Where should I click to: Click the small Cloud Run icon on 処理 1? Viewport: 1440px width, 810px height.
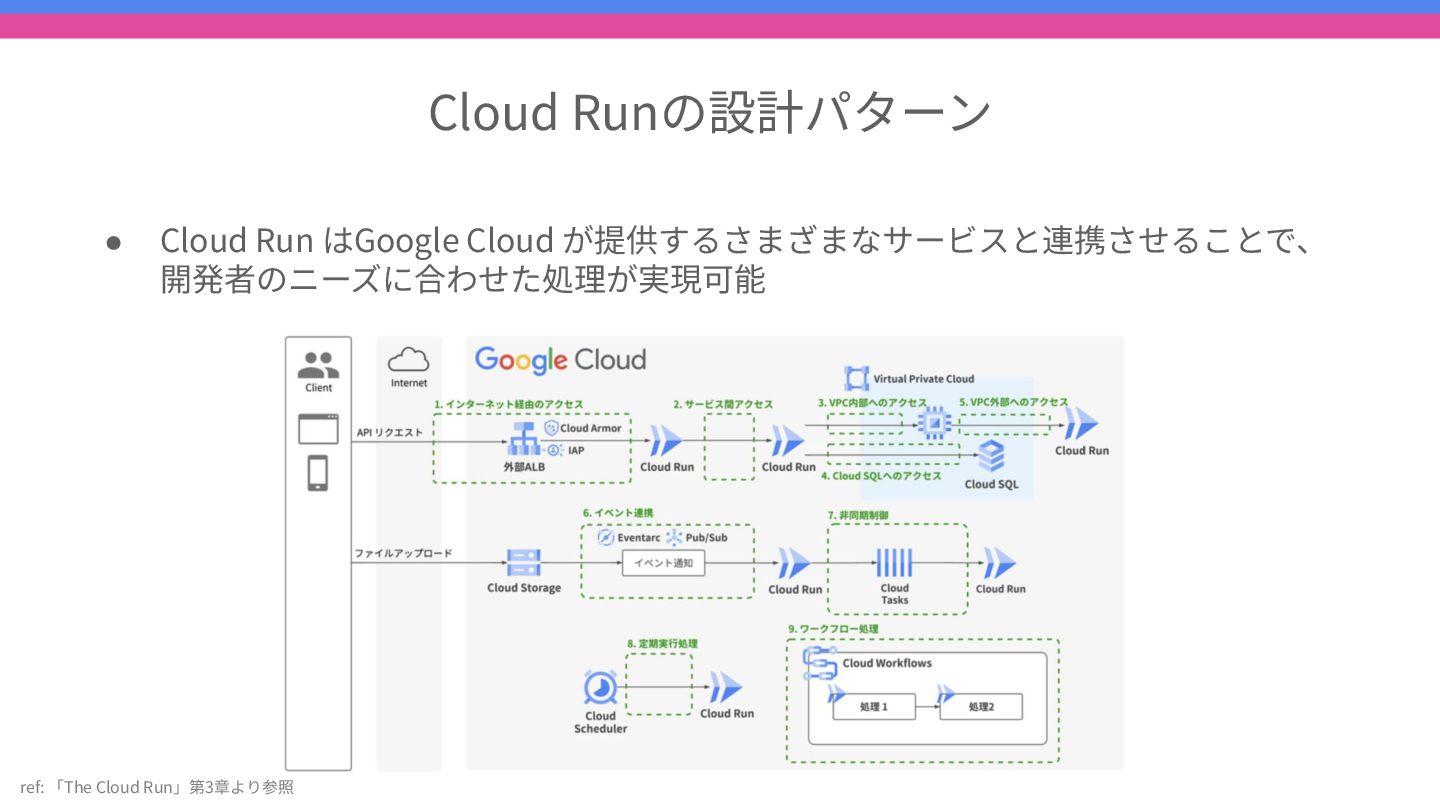pos(837,694)
